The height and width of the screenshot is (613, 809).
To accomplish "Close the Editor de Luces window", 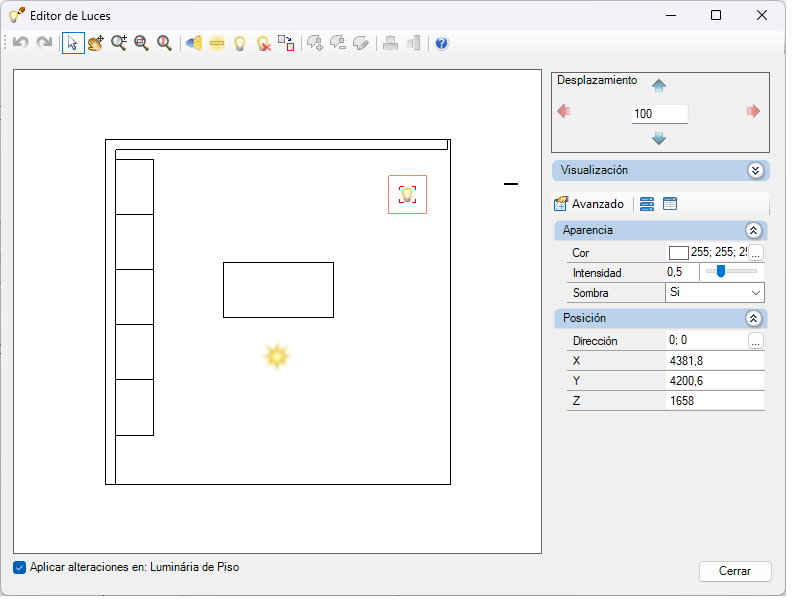I will point(762,15).
